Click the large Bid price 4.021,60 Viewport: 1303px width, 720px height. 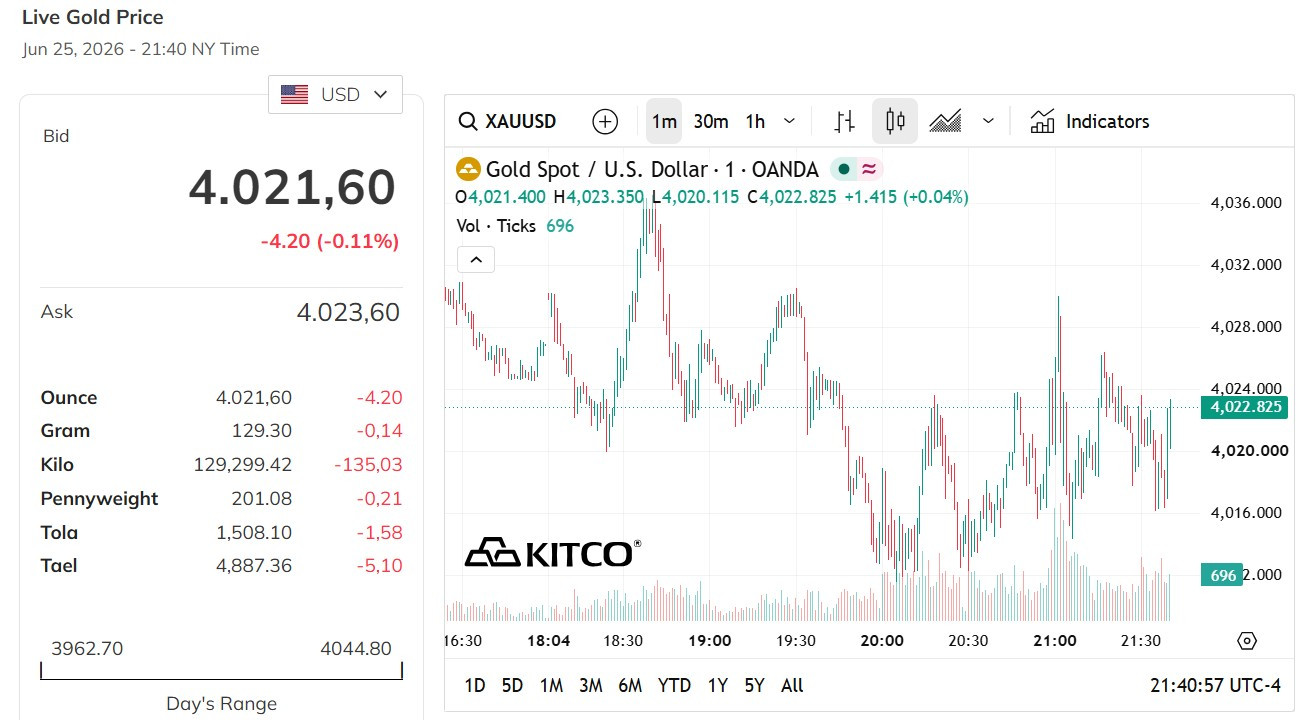coord(292,188)
